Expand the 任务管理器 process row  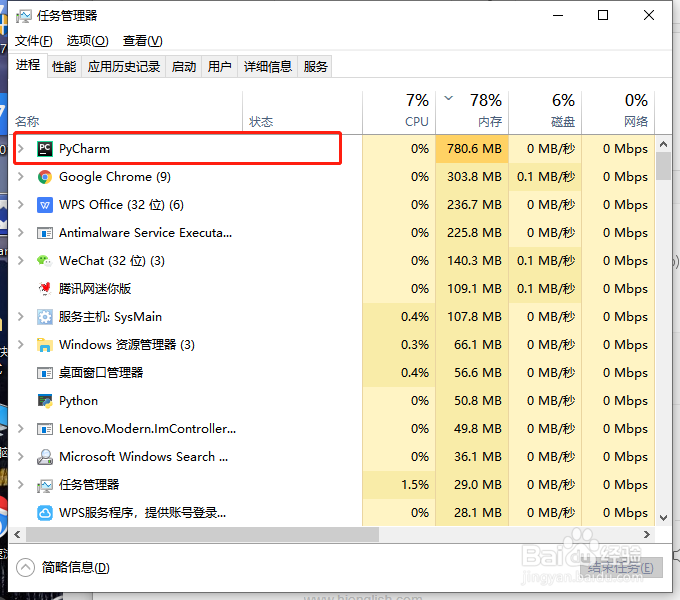click(x=20, y=485)
